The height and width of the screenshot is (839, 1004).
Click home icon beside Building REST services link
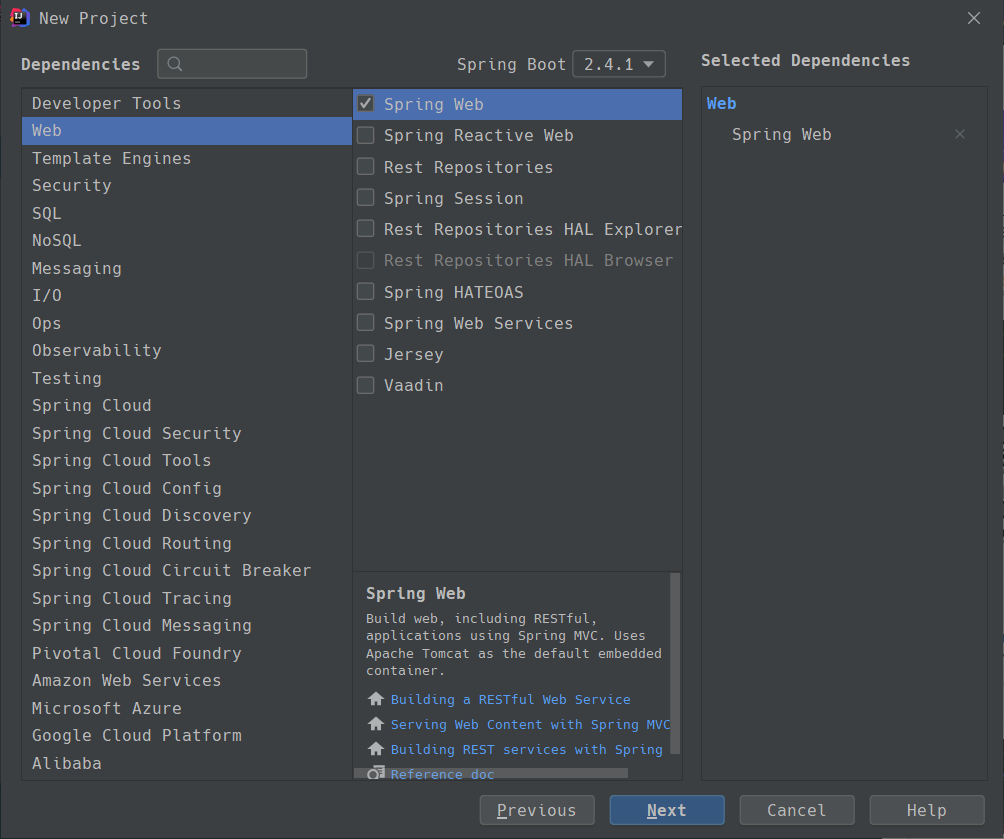click(x=376, y=749)
